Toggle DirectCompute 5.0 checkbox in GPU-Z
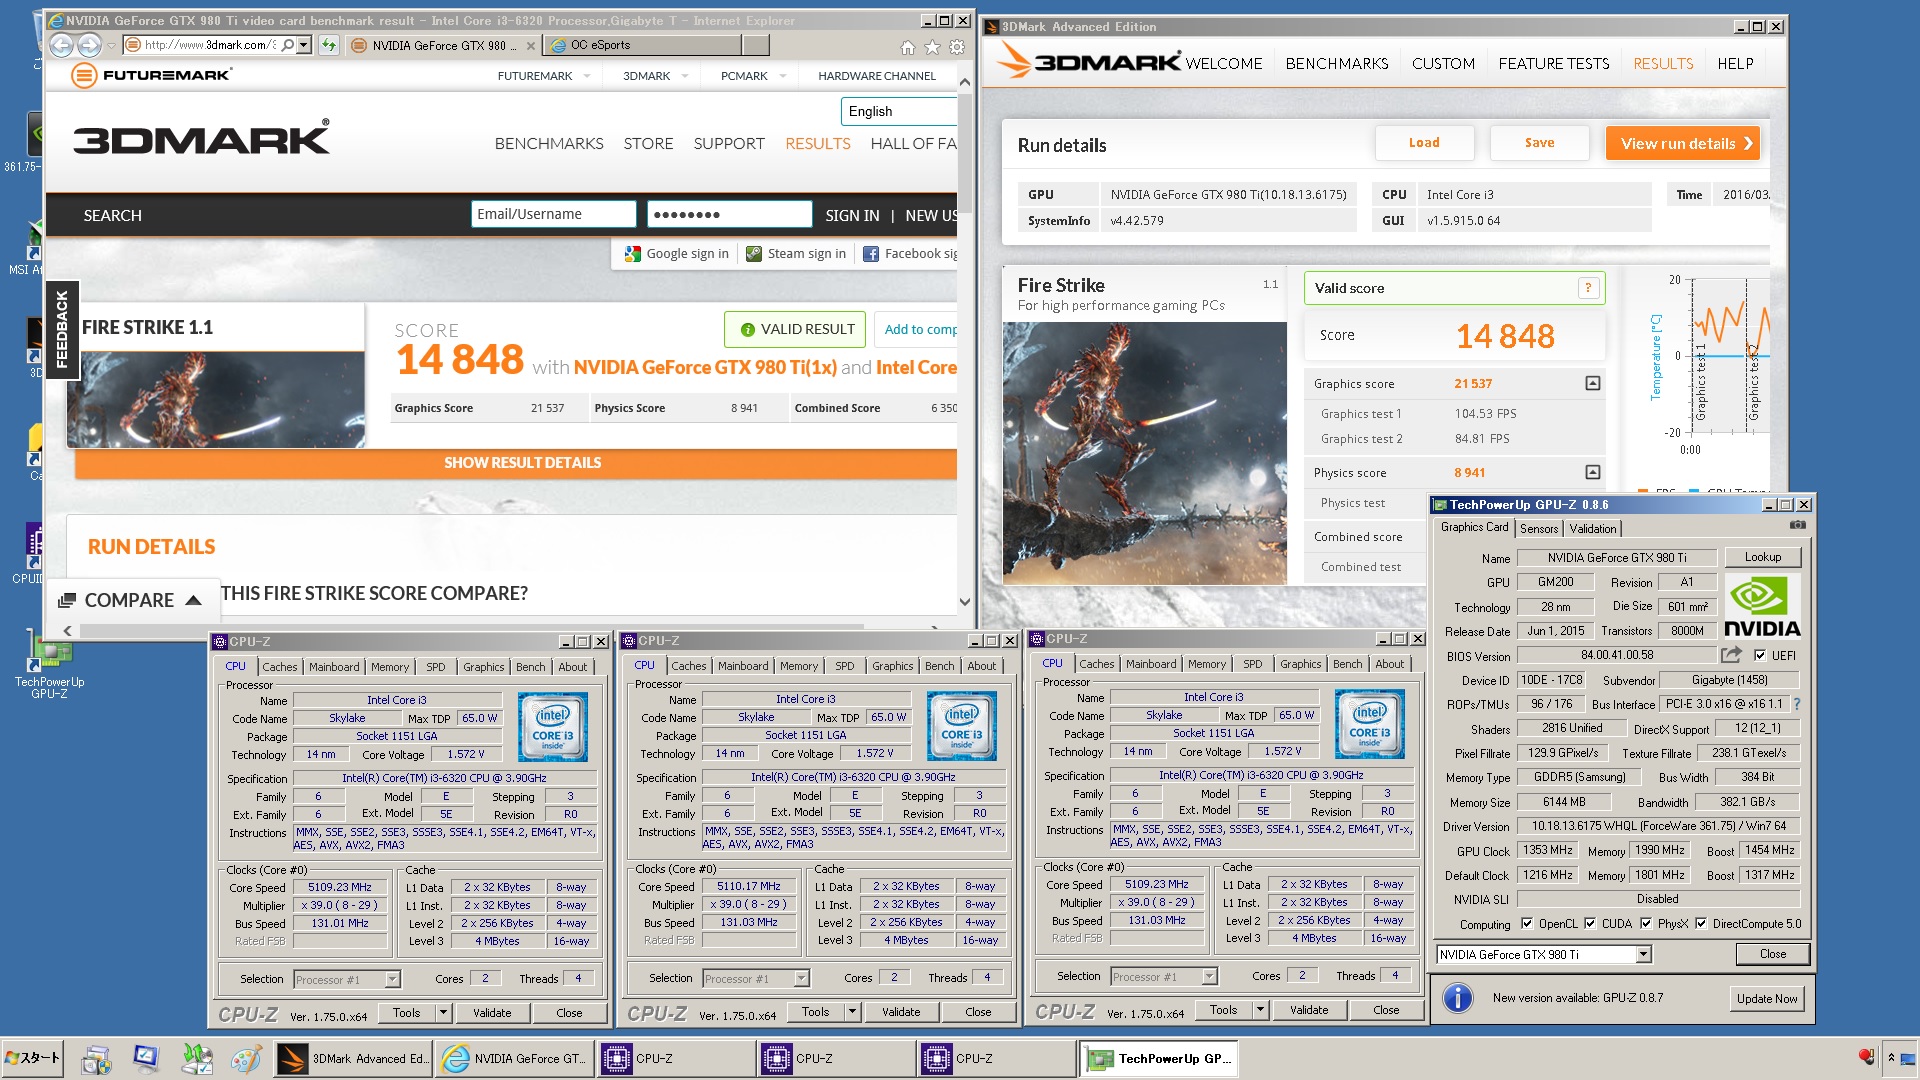Screen dimensions: 1920x1080 (1700, 924)
